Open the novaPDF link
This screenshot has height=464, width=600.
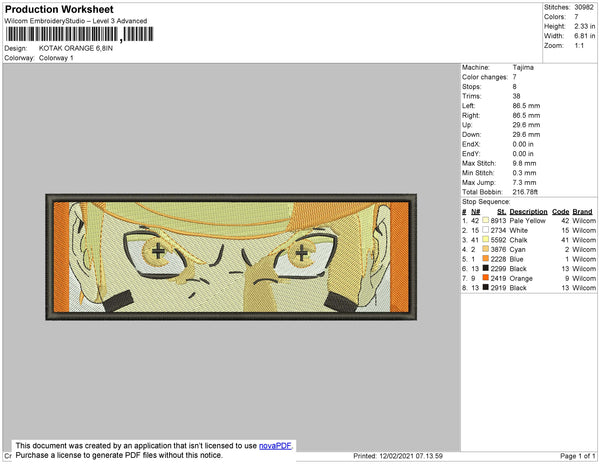[x=275, y=446]
